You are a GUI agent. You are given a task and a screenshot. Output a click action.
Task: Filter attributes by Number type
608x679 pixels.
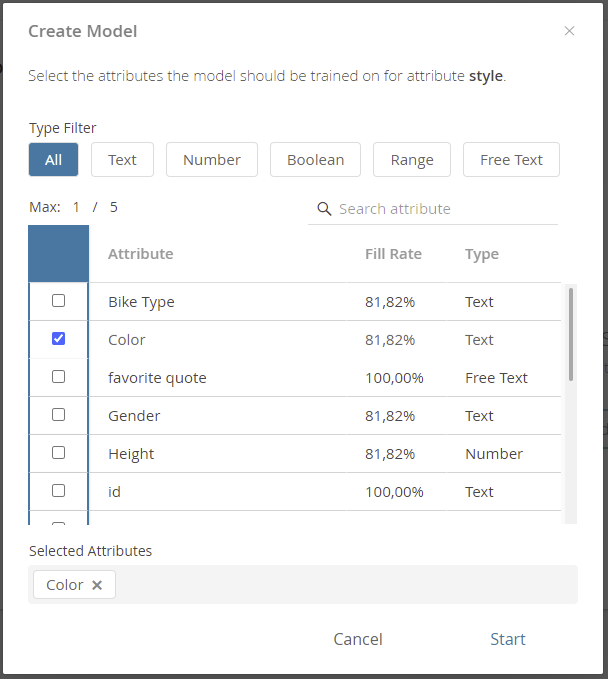click(212, 160)
